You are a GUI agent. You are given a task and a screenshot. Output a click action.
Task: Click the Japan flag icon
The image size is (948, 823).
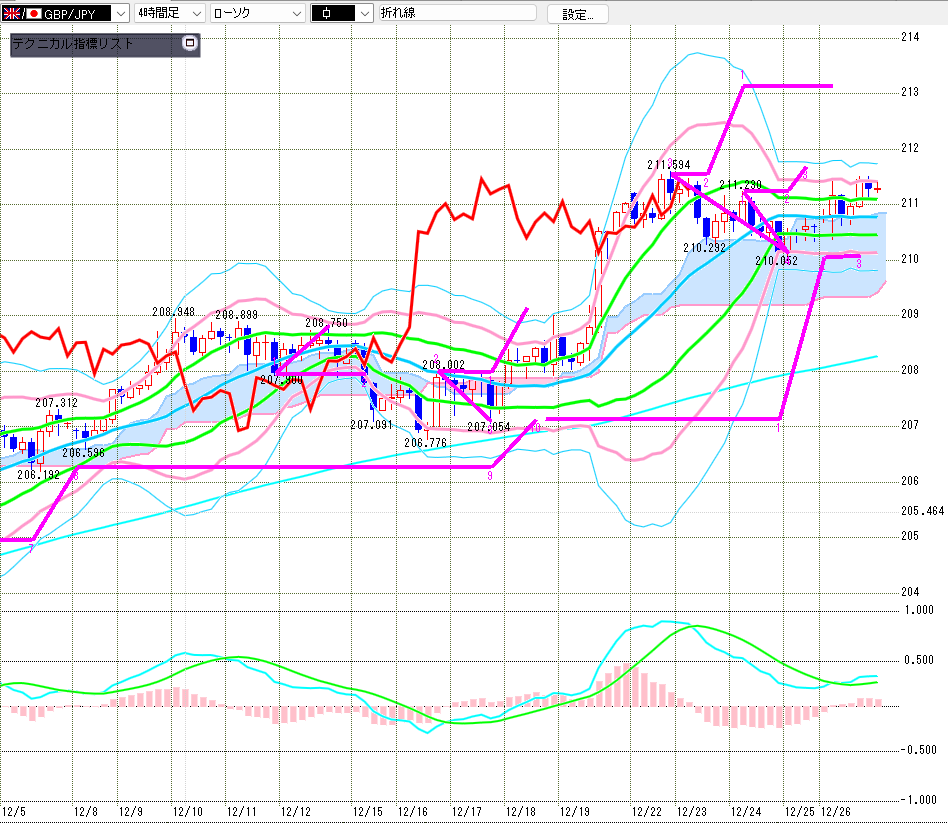(33, 13)
